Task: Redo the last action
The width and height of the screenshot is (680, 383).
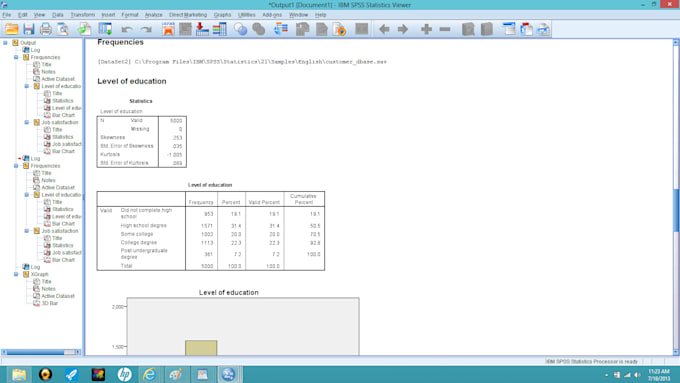Action: click(x=147, y=29)
